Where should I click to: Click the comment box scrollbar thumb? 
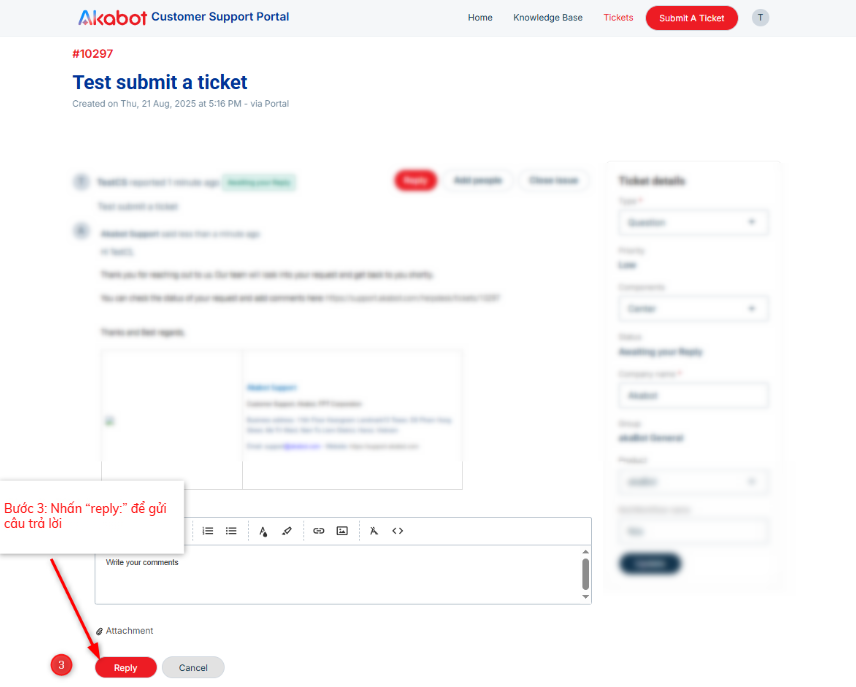point(585,573)
